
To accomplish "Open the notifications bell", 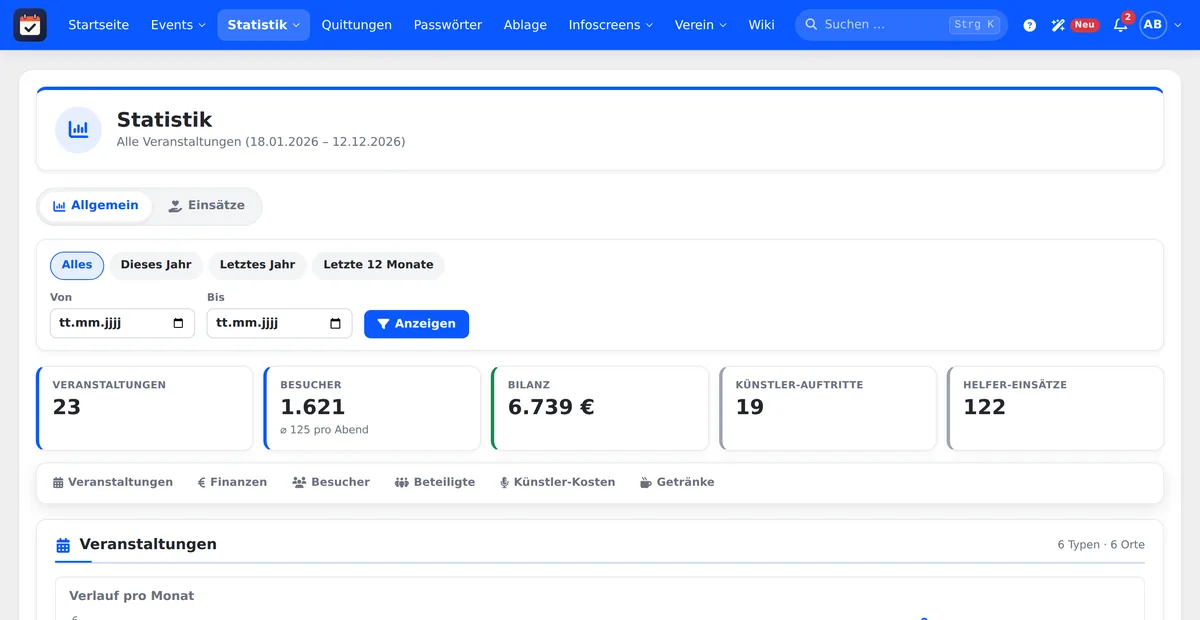I will tap(1121, 25).
